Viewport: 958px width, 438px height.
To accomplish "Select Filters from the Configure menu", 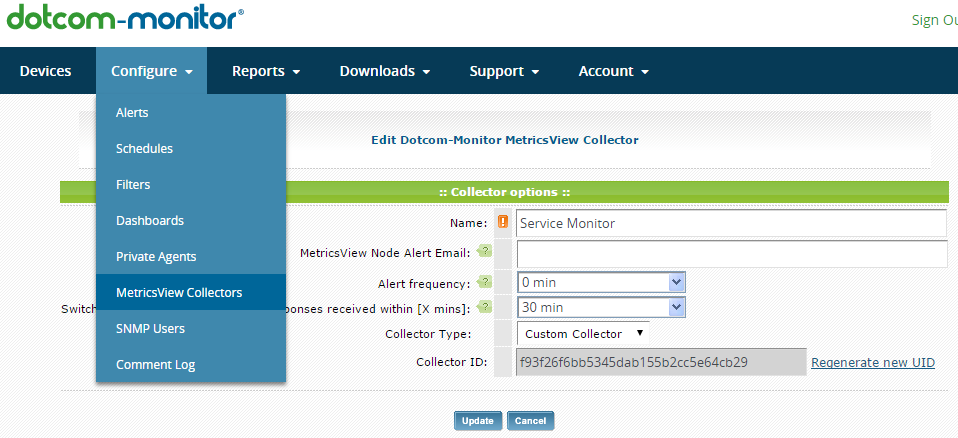I will 191,184.
